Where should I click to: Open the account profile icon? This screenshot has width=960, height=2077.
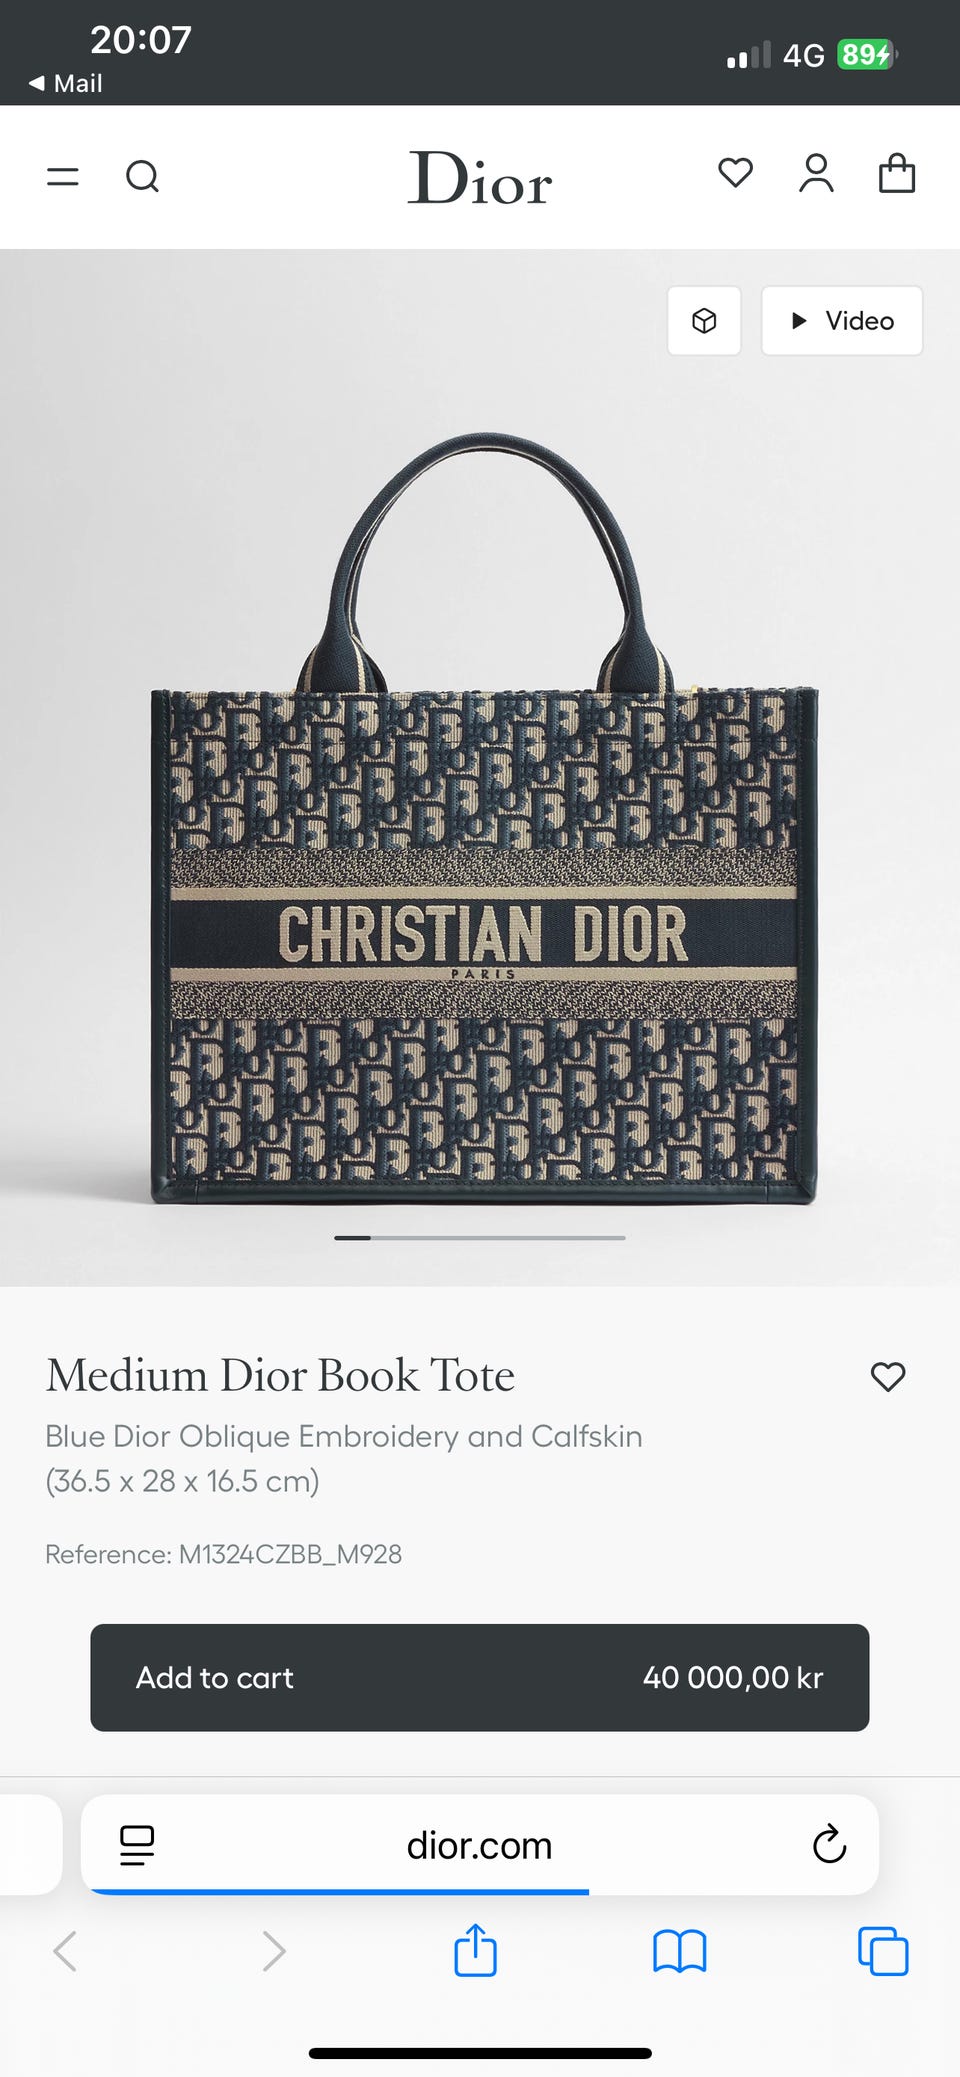click(x=816, y=173)
